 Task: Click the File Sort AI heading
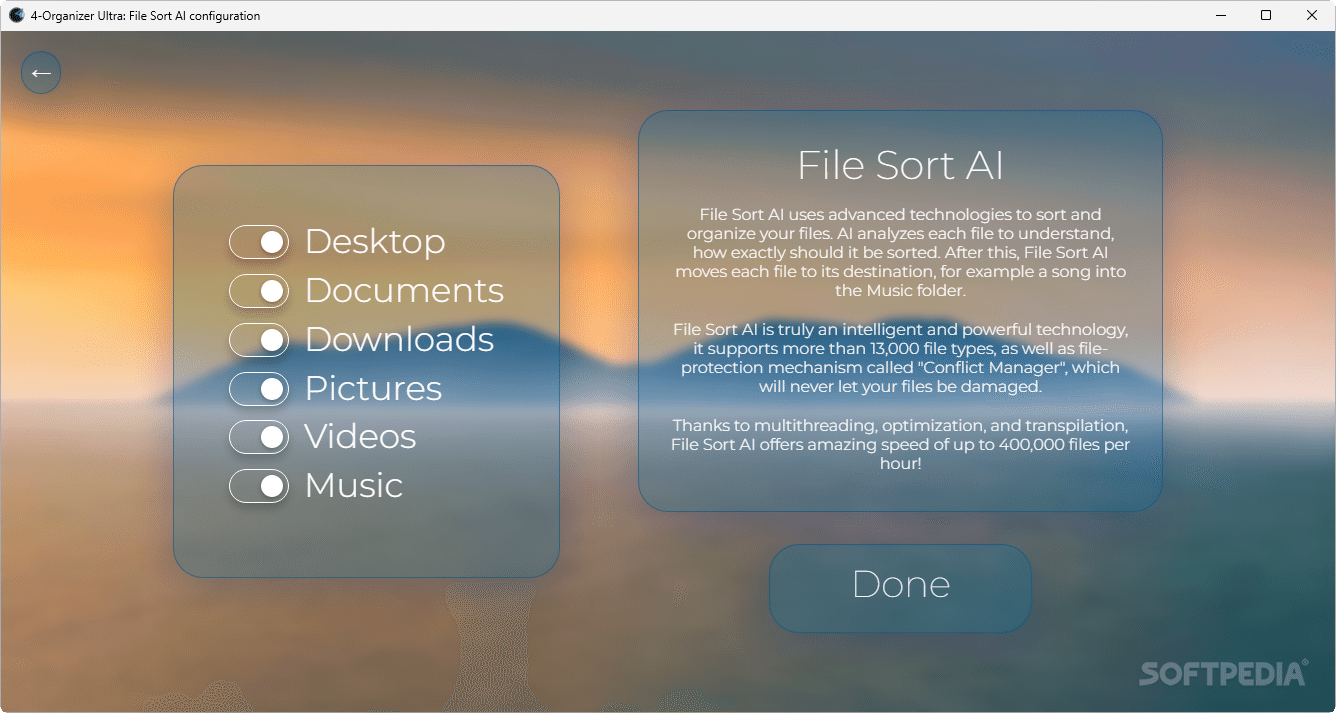(x=900, y=166)
